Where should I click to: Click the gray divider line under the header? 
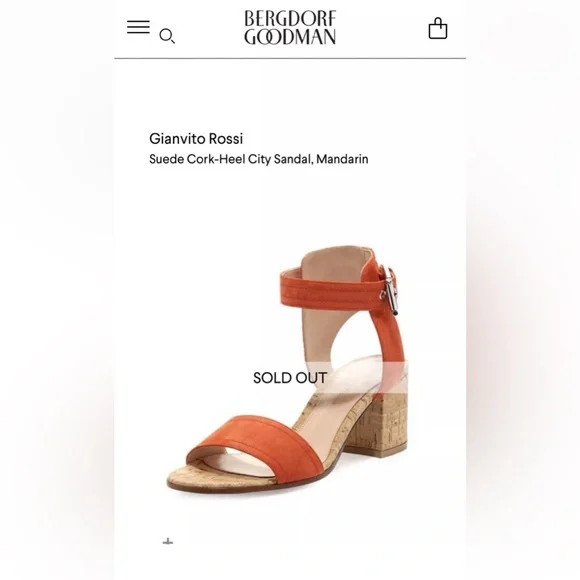290,58
